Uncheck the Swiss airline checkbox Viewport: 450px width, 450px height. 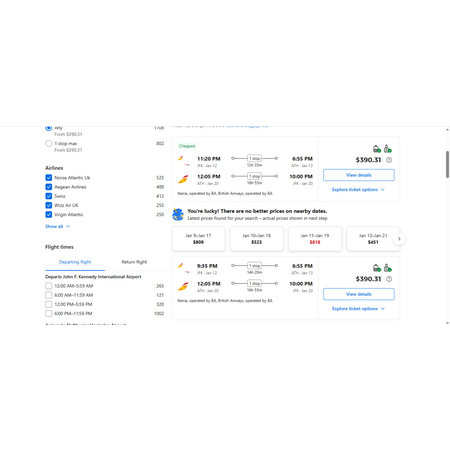pos(49,196)
